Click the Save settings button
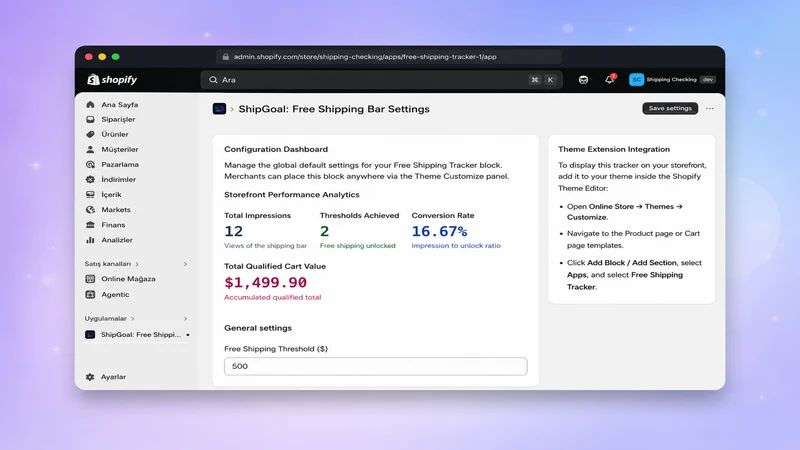 [x=670, y=108]
